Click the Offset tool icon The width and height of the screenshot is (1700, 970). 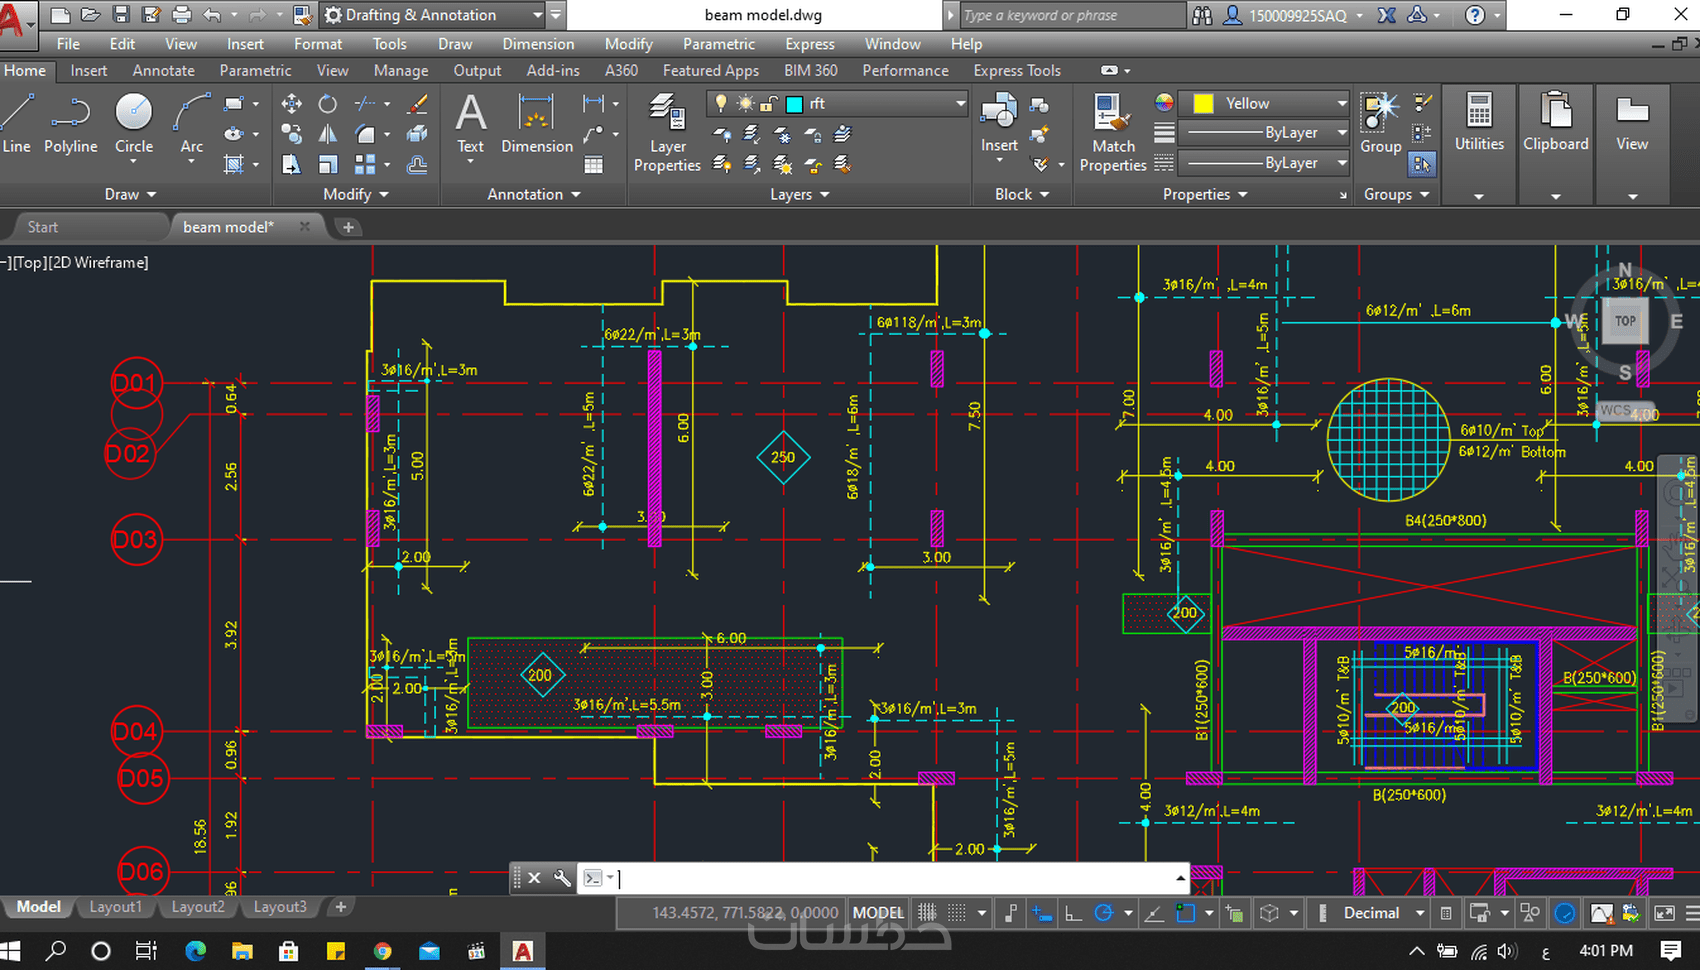pos(418,164)
